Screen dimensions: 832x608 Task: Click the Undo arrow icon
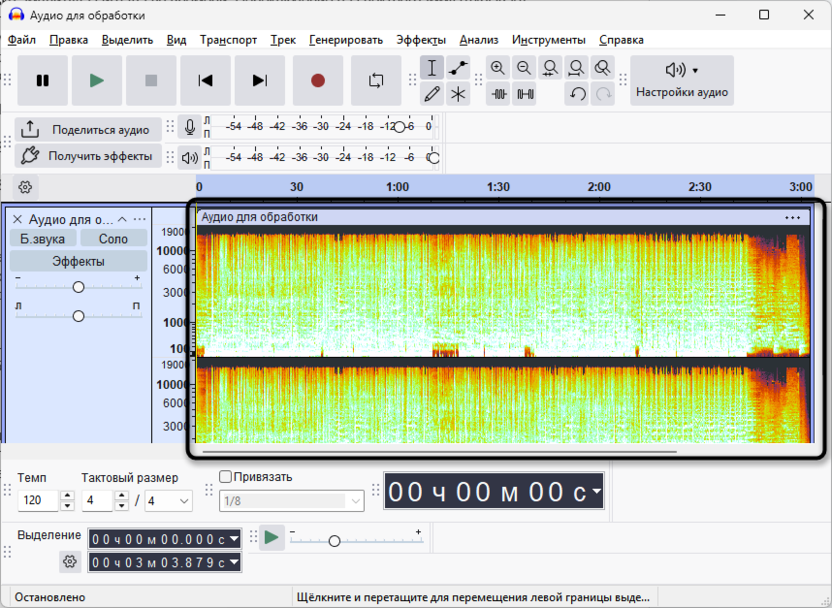click(577, 94)
